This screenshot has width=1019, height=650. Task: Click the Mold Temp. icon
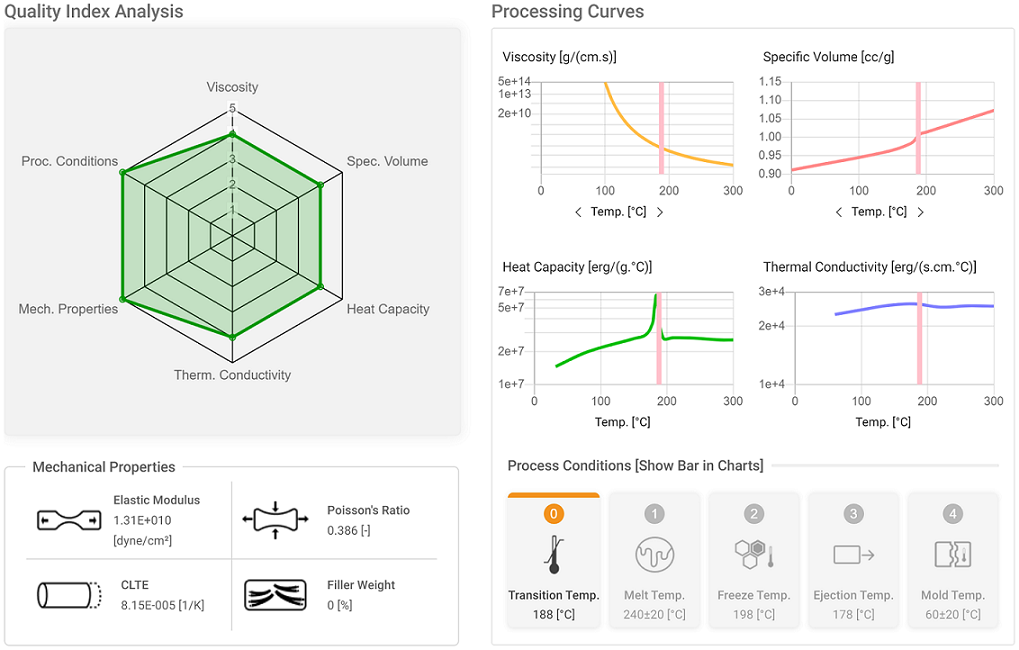click(953, 554)
